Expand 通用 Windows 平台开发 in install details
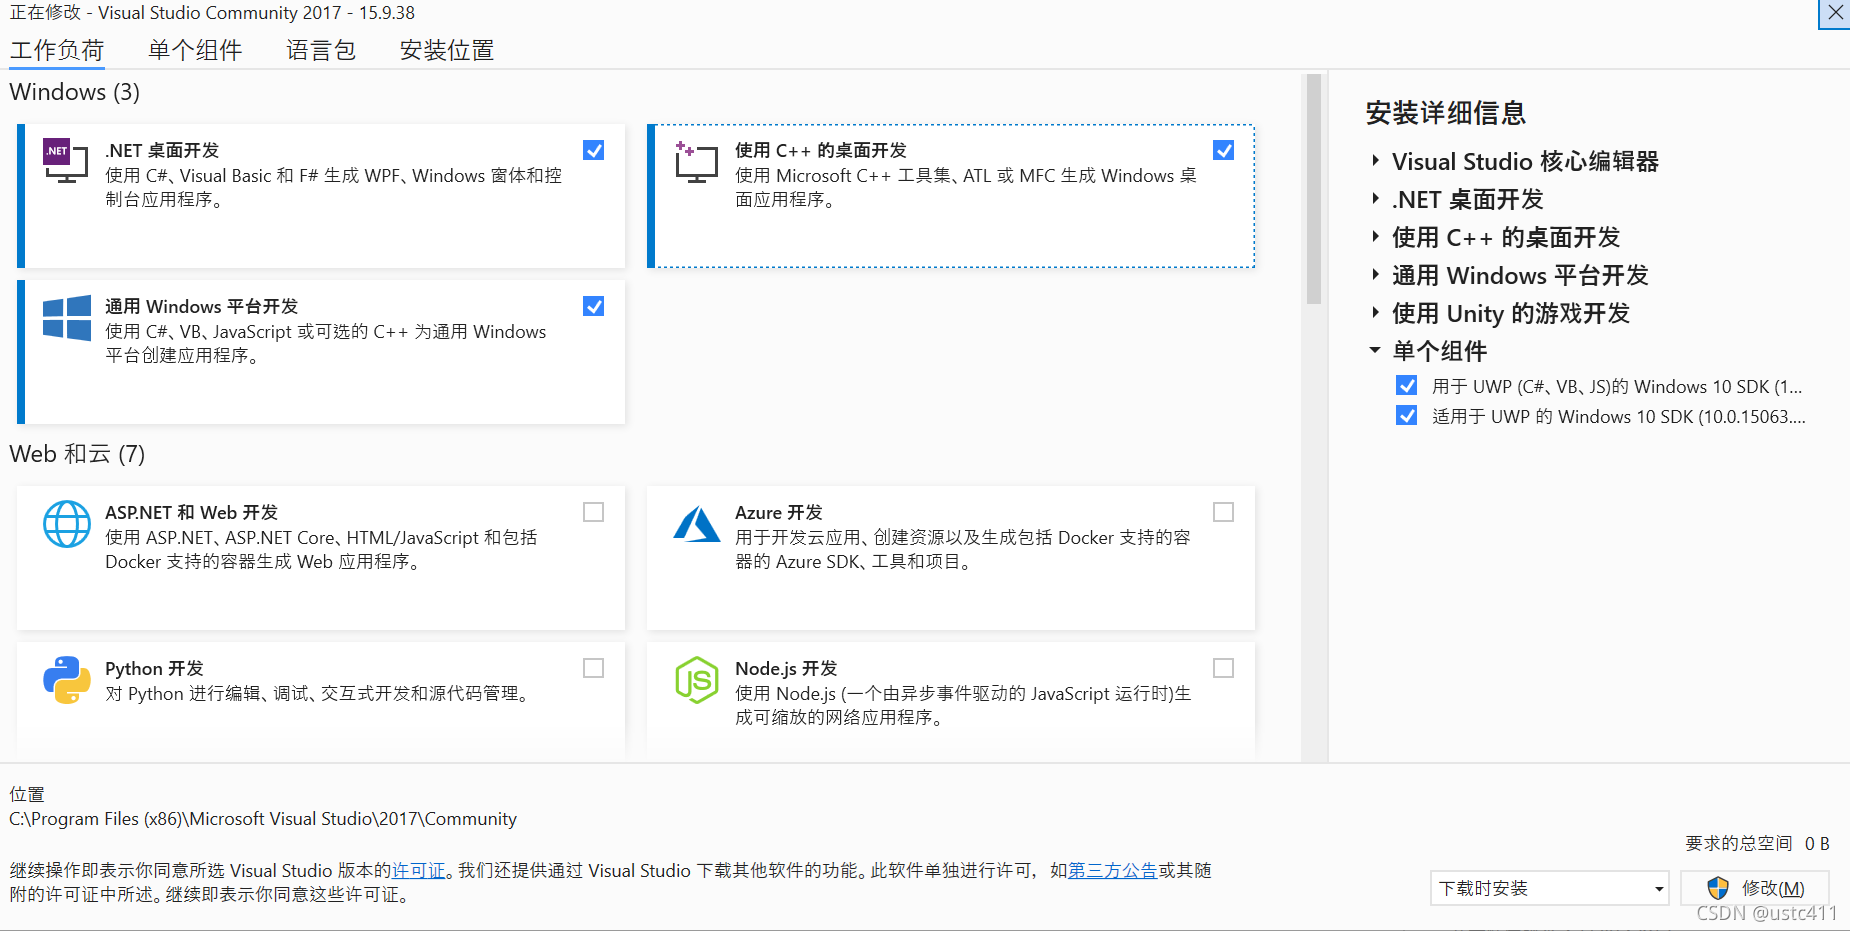The width and height of the screenshot is (1850, 931). click(x=1376, y=274)
